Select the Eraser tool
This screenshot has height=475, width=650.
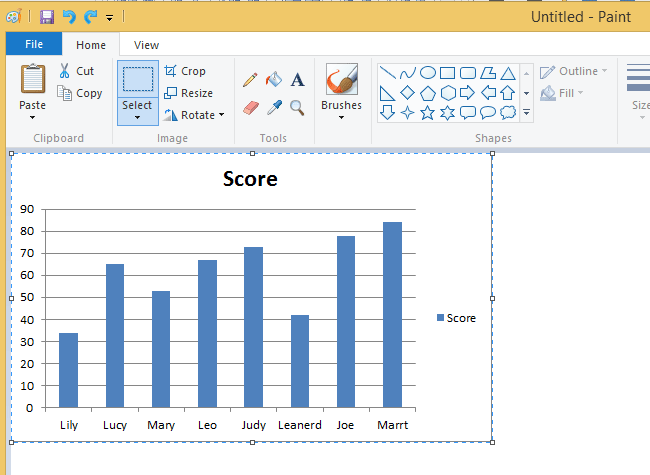click(x=251, y=108)
